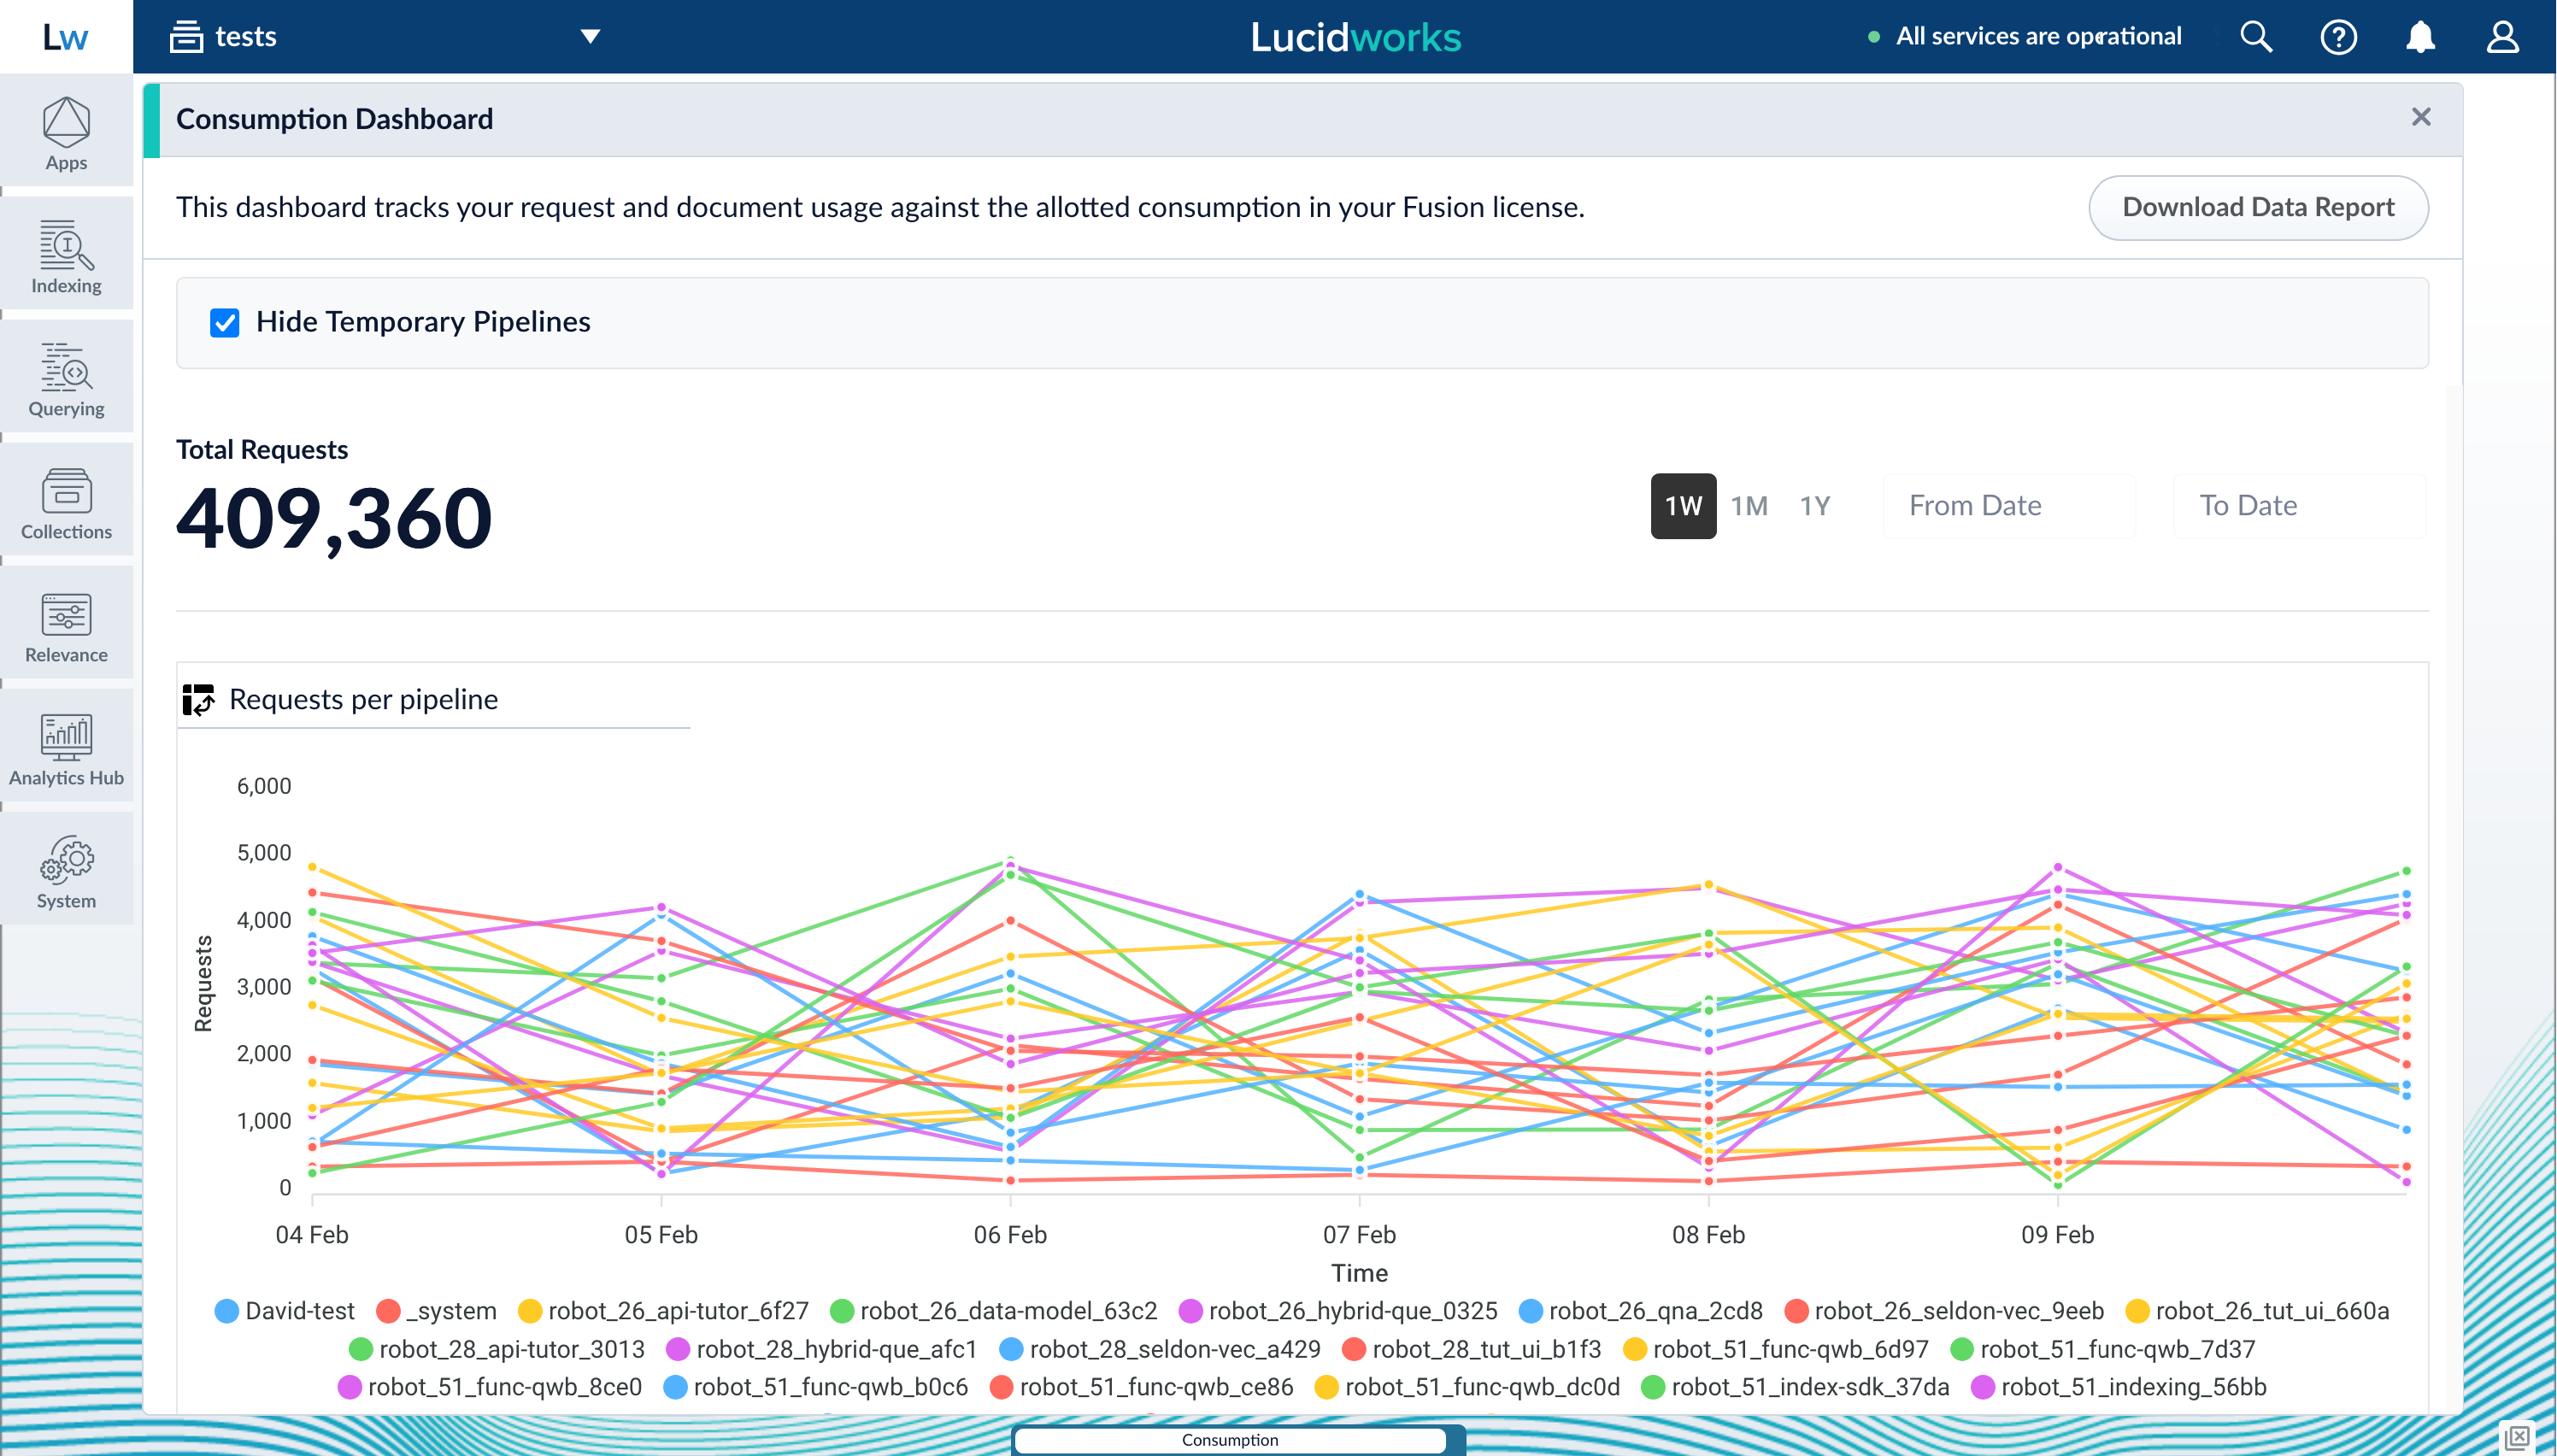Viewport: 2557px width, 1456px height.
Task: Click All services are operational status
Action: pyautogui.click(x=2025, y=37)
